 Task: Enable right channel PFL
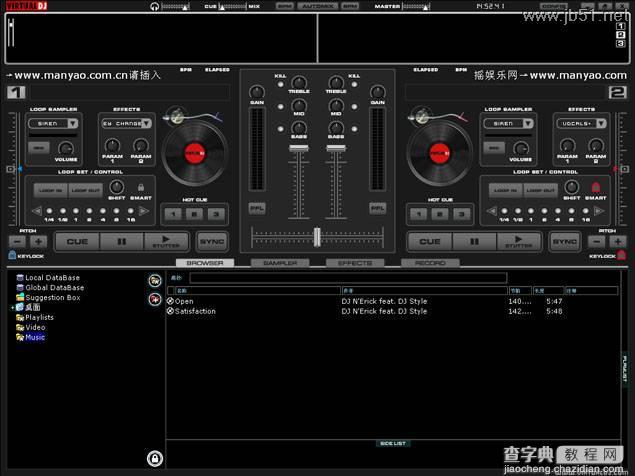tap(377, 208)
